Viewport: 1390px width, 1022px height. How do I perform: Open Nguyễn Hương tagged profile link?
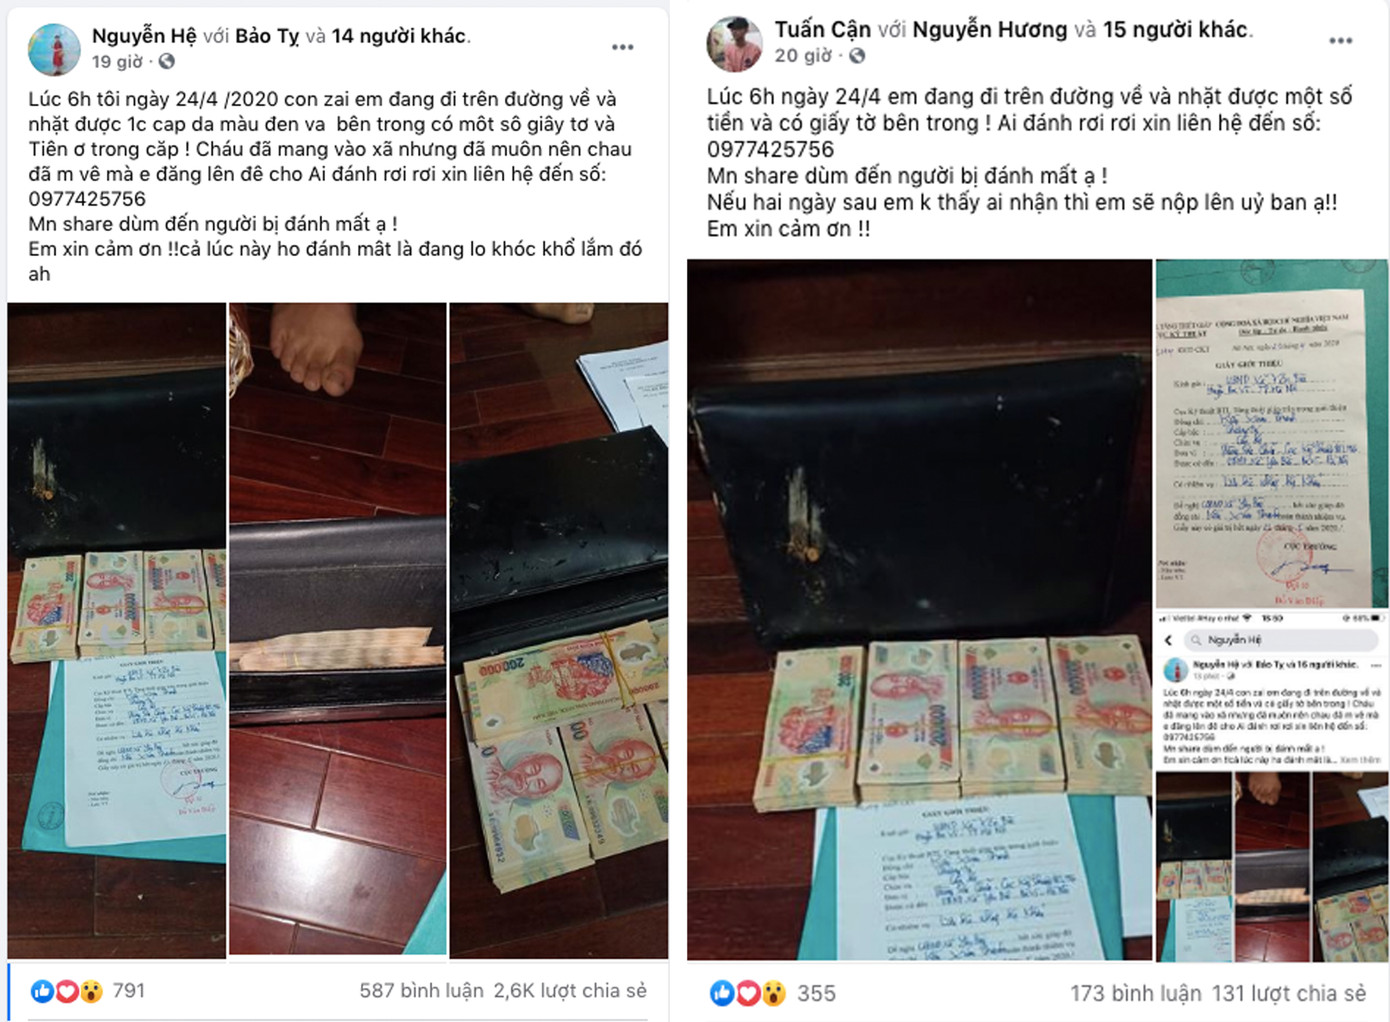tap(989, 30)
